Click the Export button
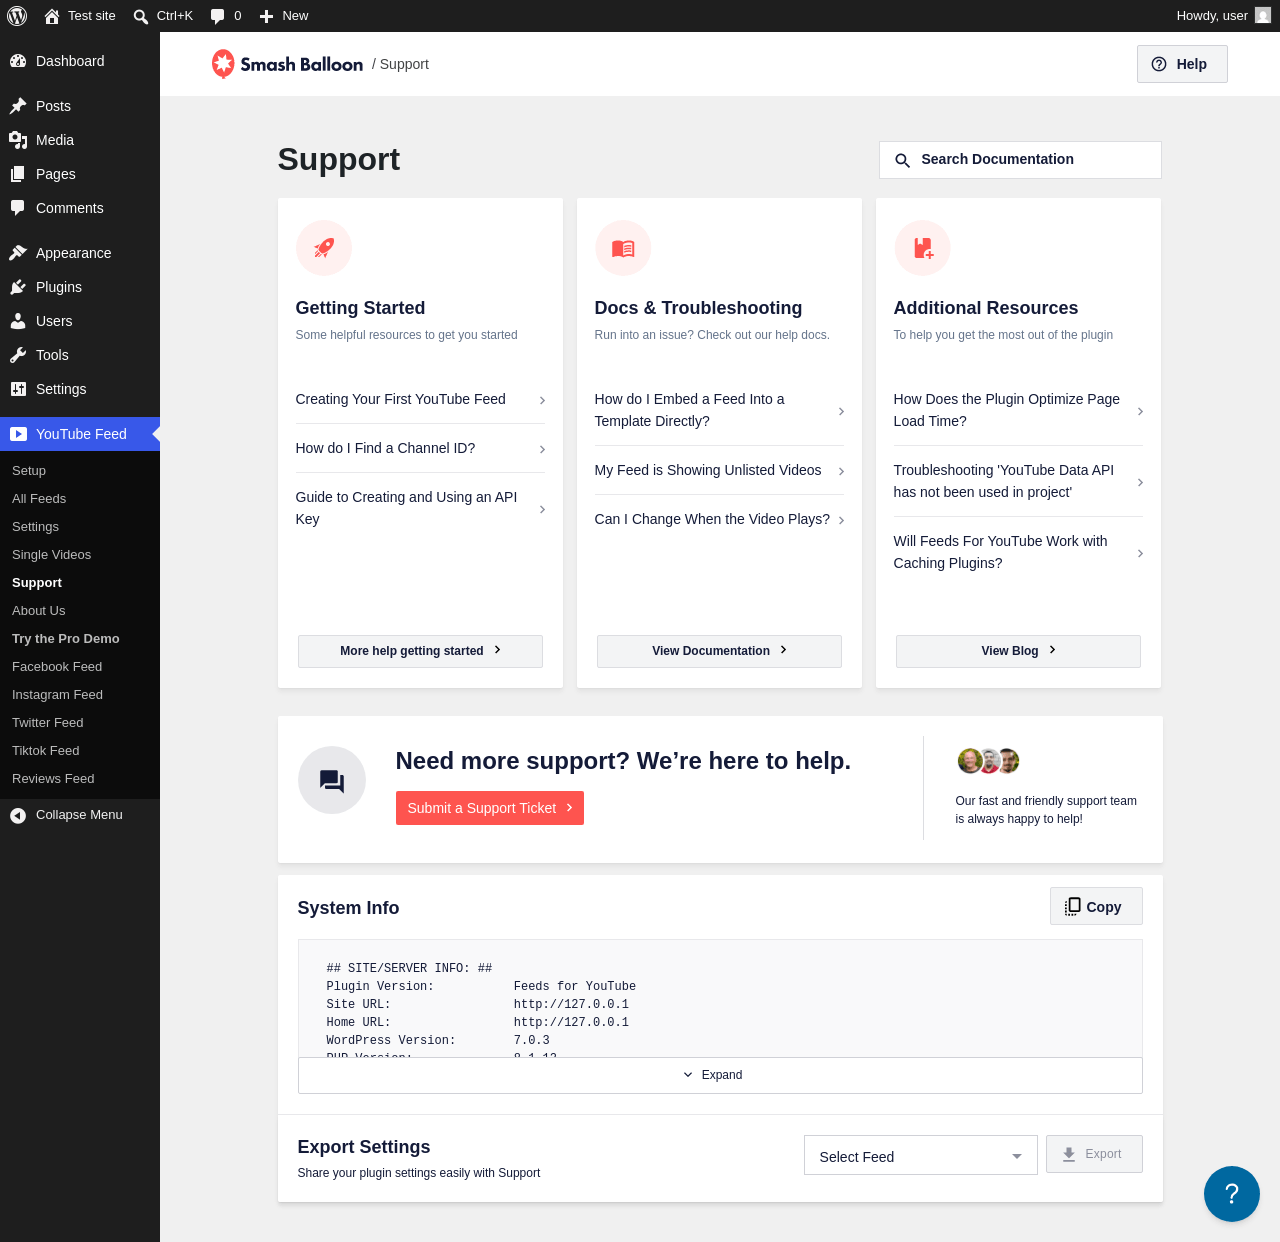Viewport: 1280px width, 1242px height. tap(1094, 1154)
